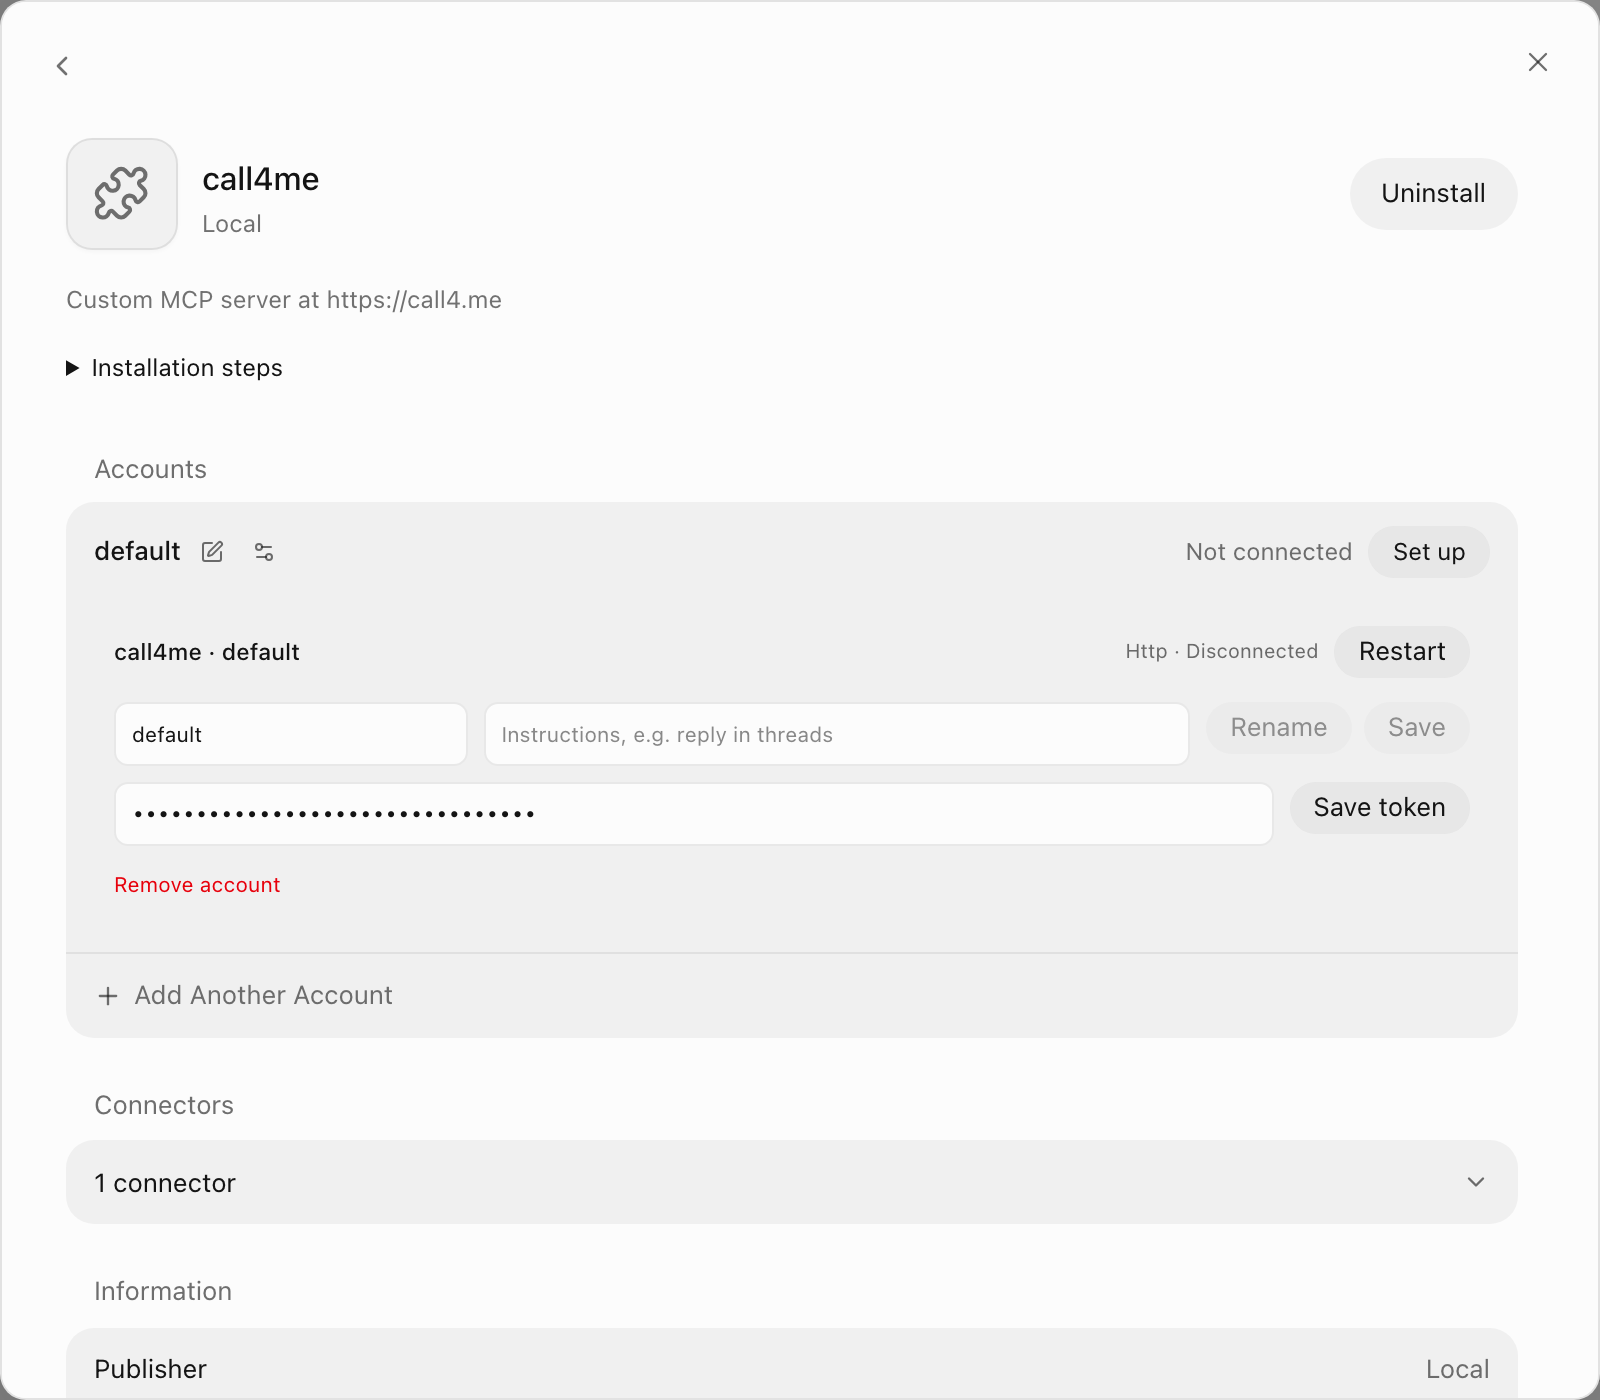Click the Rename button

tap(1278, 728)
